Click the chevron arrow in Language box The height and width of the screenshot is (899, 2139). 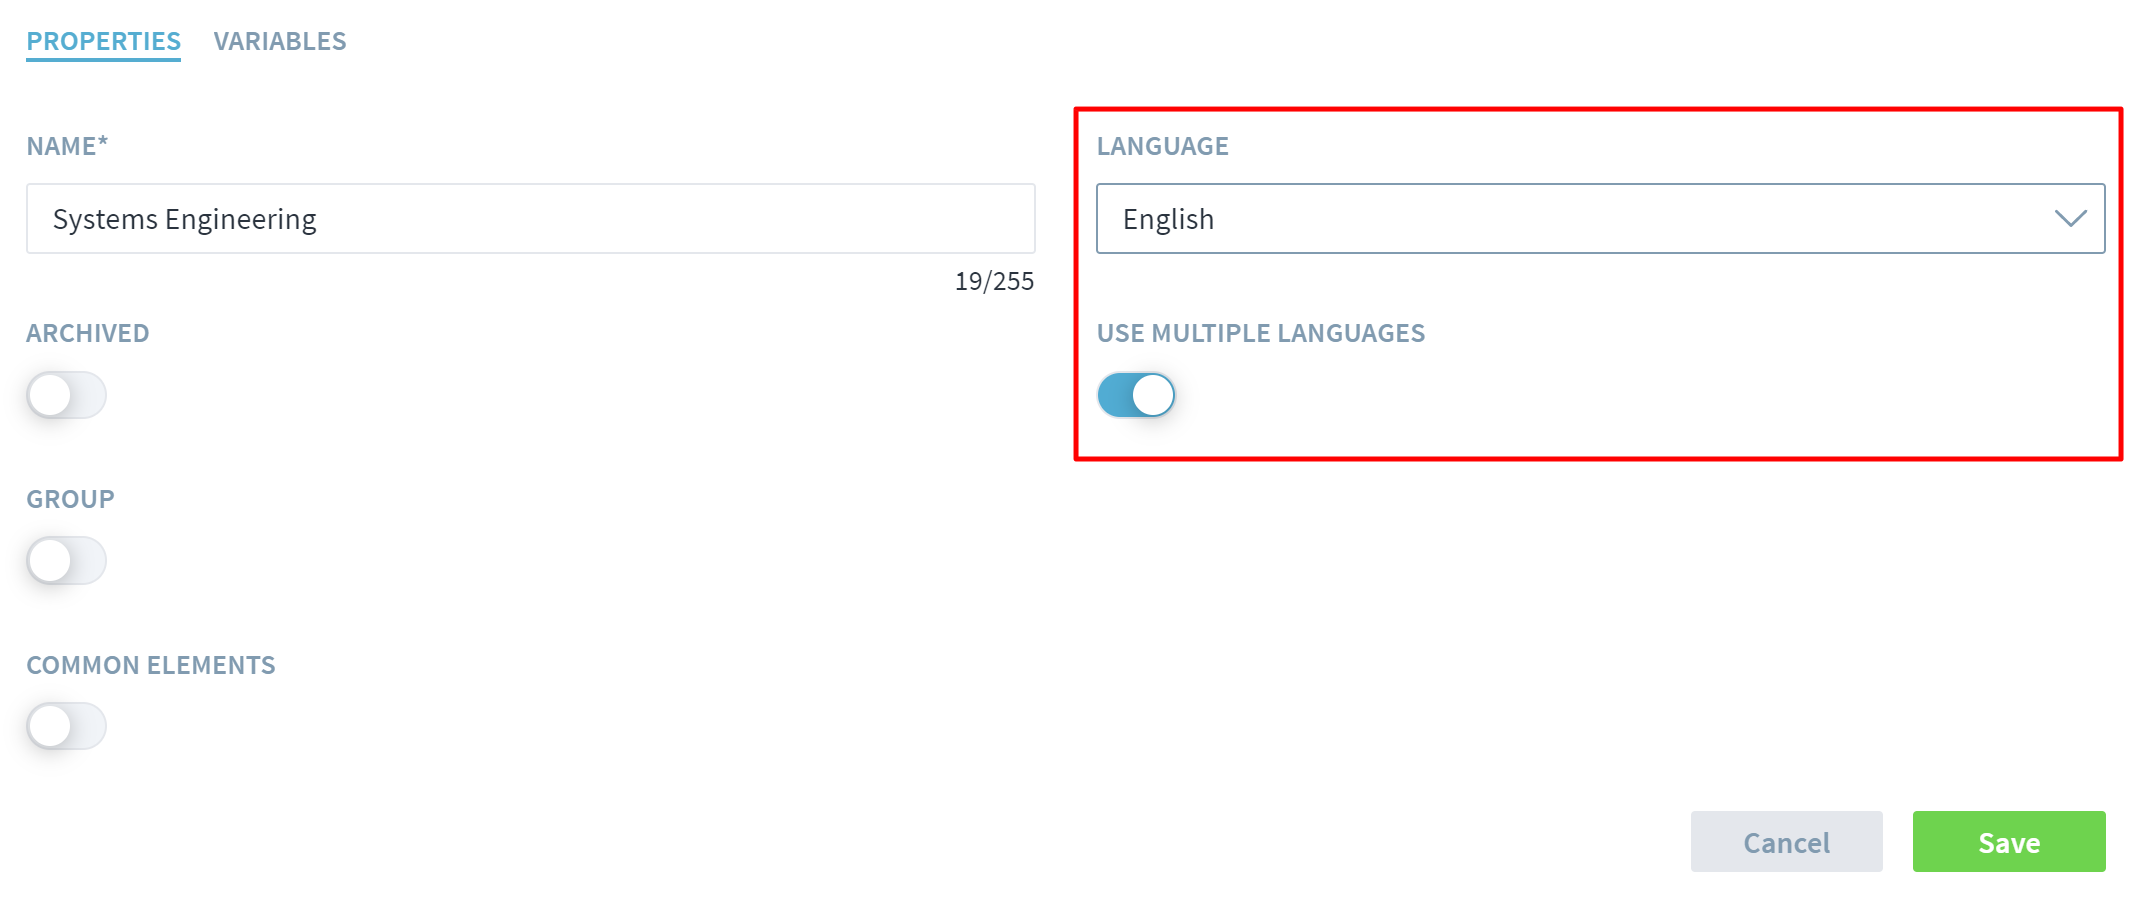pyautogui.click(x=2069, y=218)
